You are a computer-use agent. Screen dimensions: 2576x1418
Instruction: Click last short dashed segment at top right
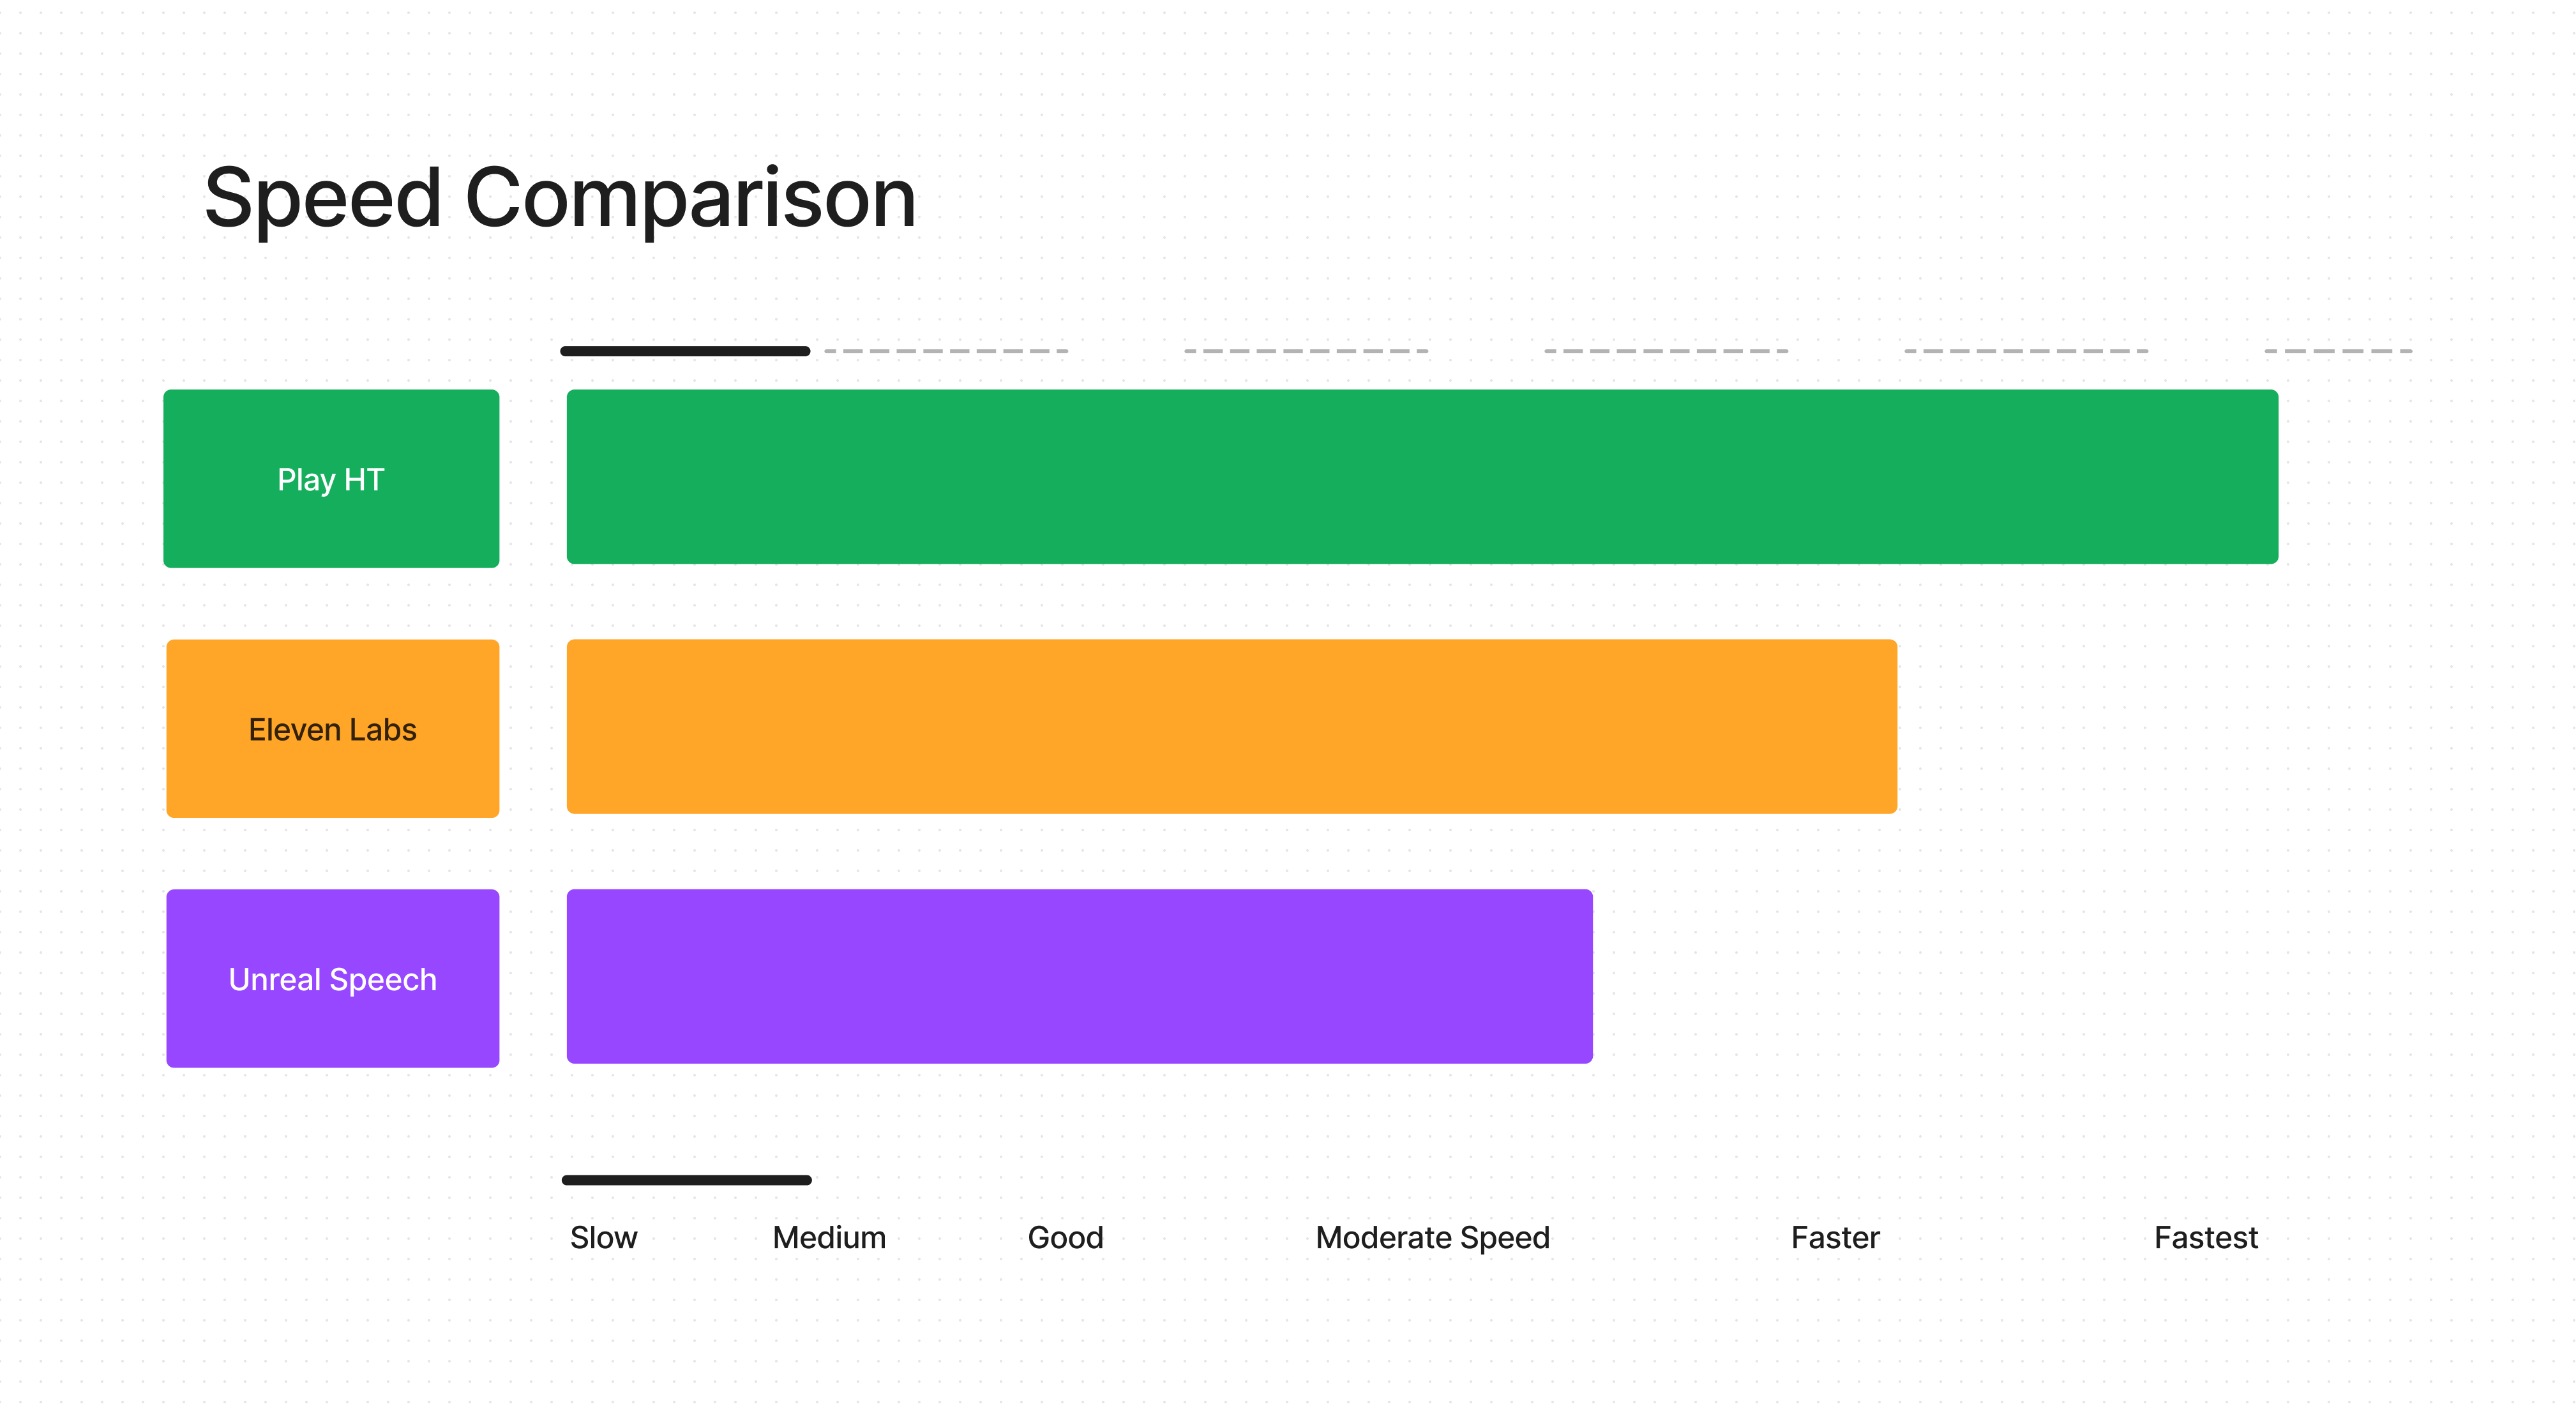point(2339,351)
